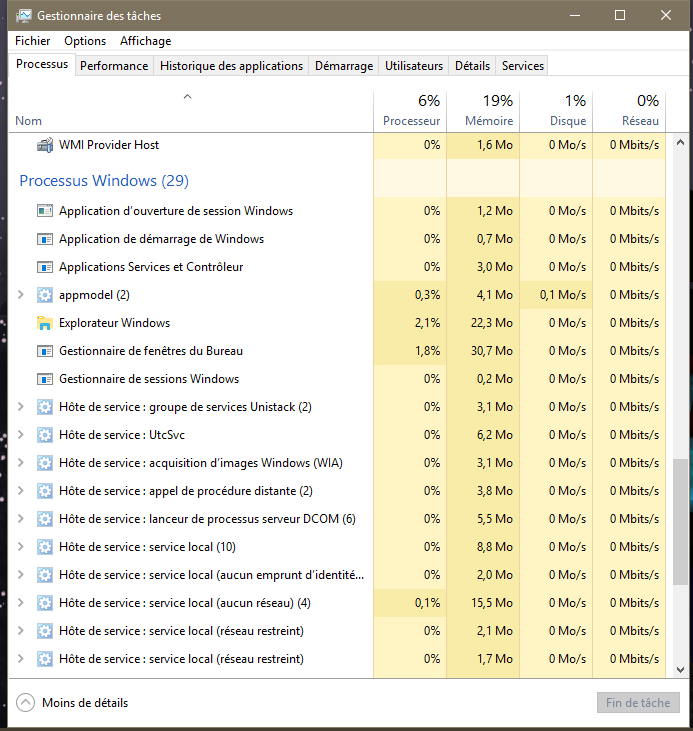693x731 pixels.
Task: Expand service local (aucun réseau) (4) host
Action: [x=21, y=602]
